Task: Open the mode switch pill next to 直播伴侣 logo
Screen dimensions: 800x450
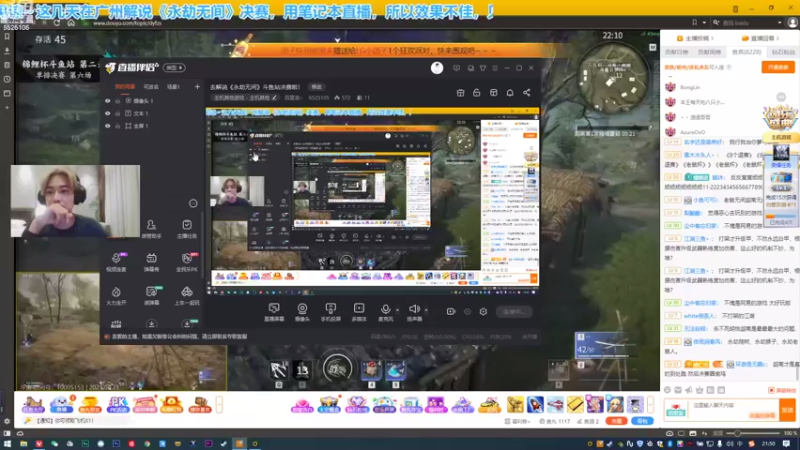Action: 174,67
